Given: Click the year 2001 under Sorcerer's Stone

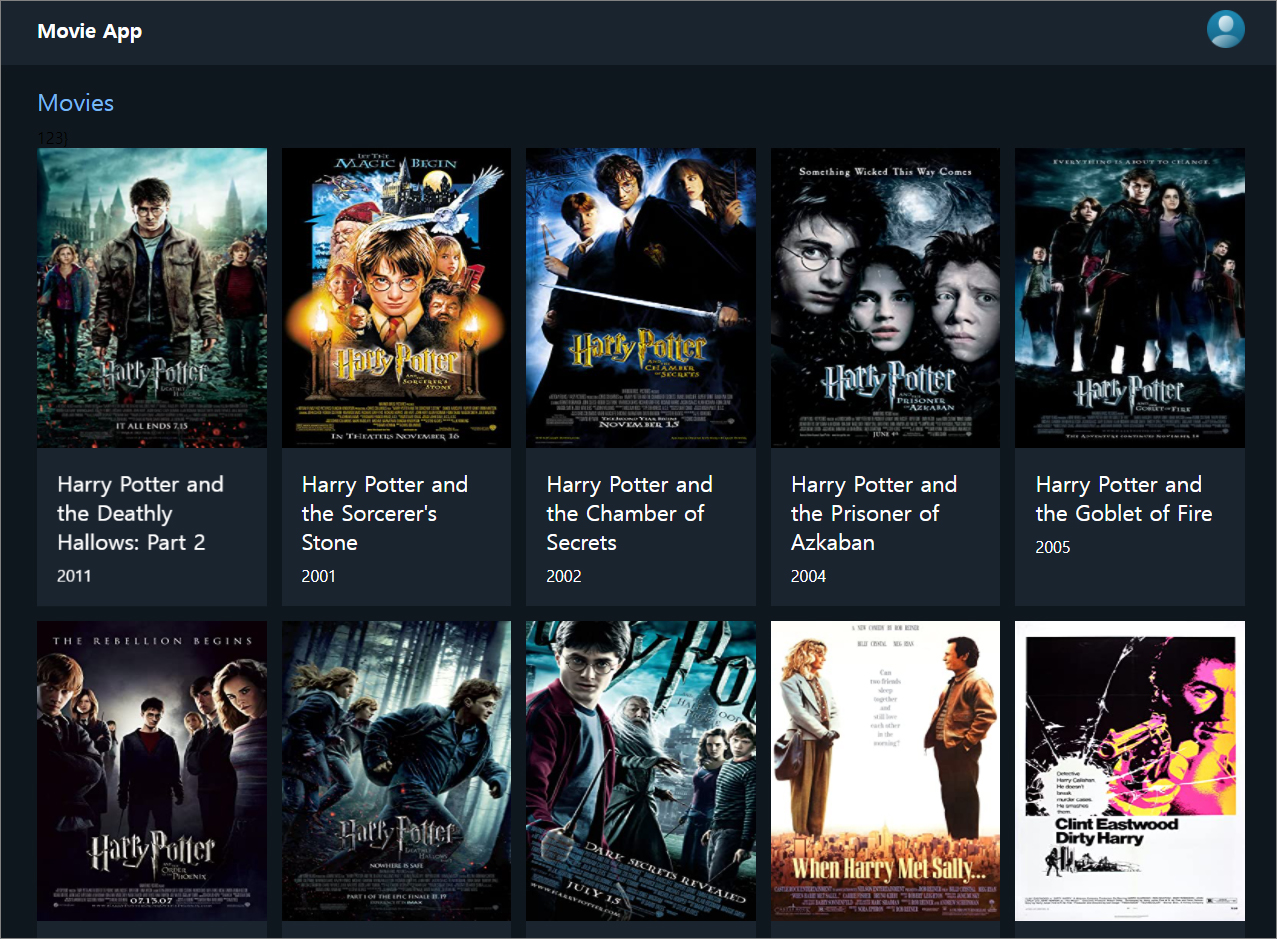Looking at the screenshot, I should click(319, 576).
